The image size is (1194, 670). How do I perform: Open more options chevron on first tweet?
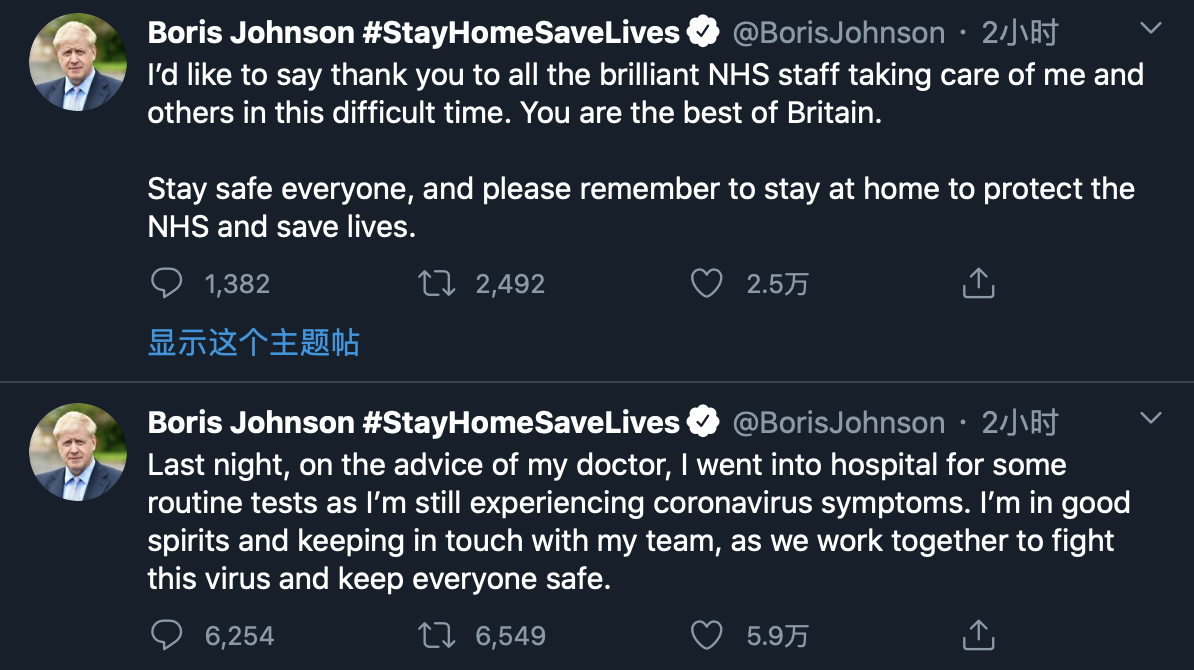pyautogui.click(x=1151, y=29)
